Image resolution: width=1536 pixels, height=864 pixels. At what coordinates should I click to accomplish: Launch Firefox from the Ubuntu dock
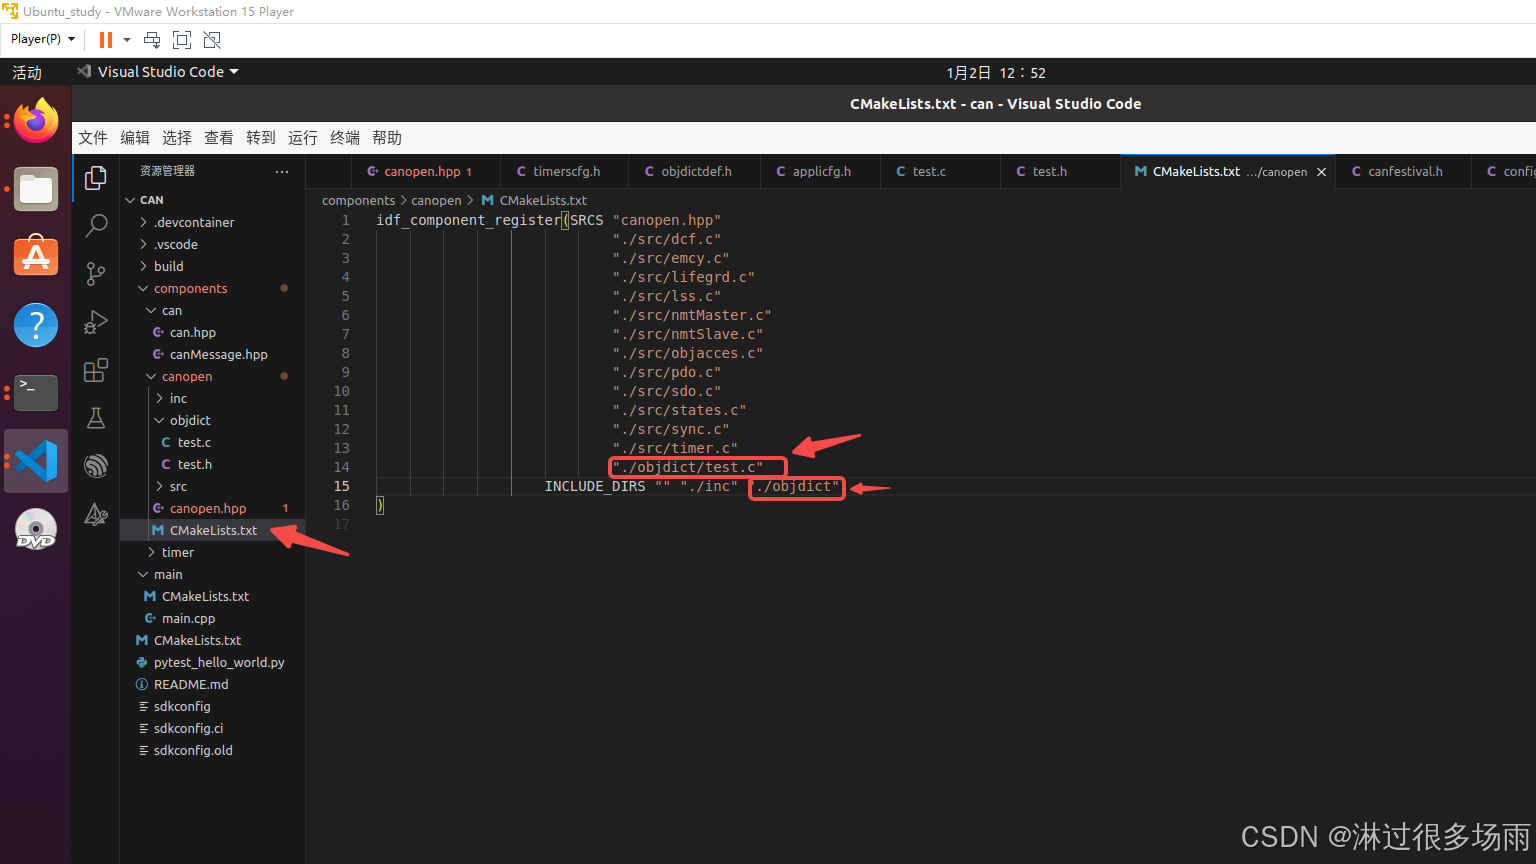(36, 121)
